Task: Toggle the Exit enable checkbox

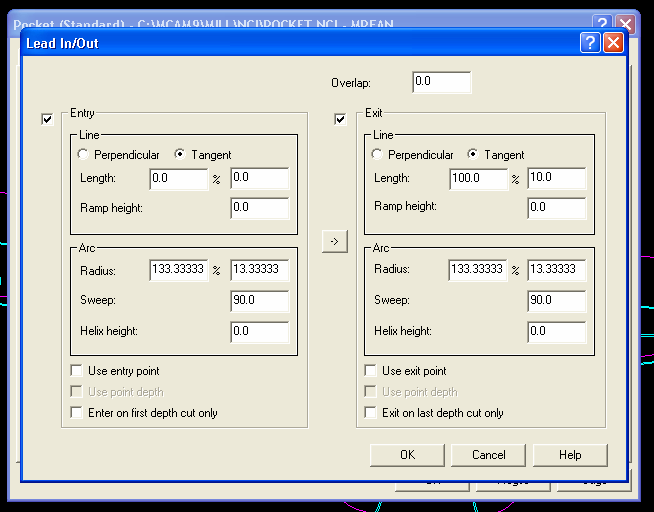Action: coord(340,119)
